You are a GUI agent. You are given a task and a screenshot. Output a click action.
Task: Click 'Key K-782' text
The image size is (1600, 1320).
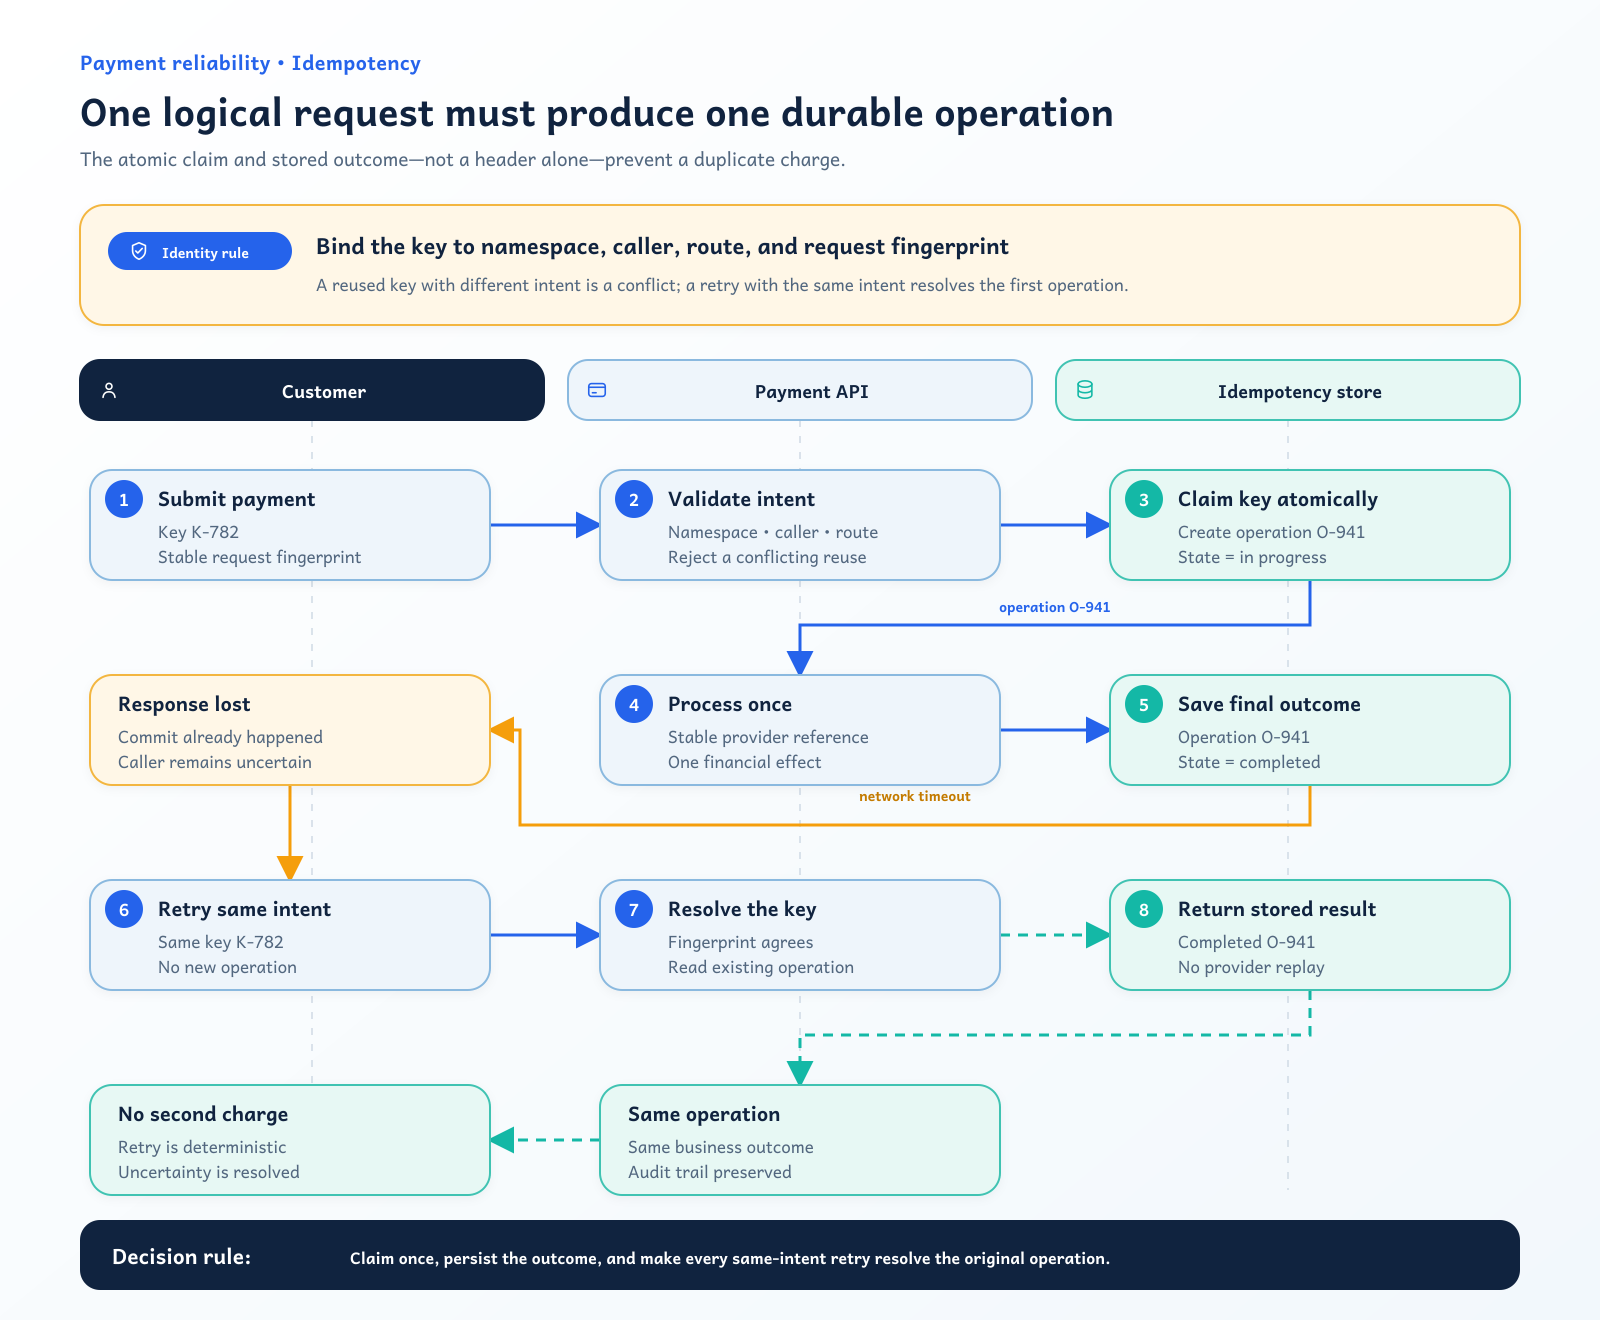(198, 532)
